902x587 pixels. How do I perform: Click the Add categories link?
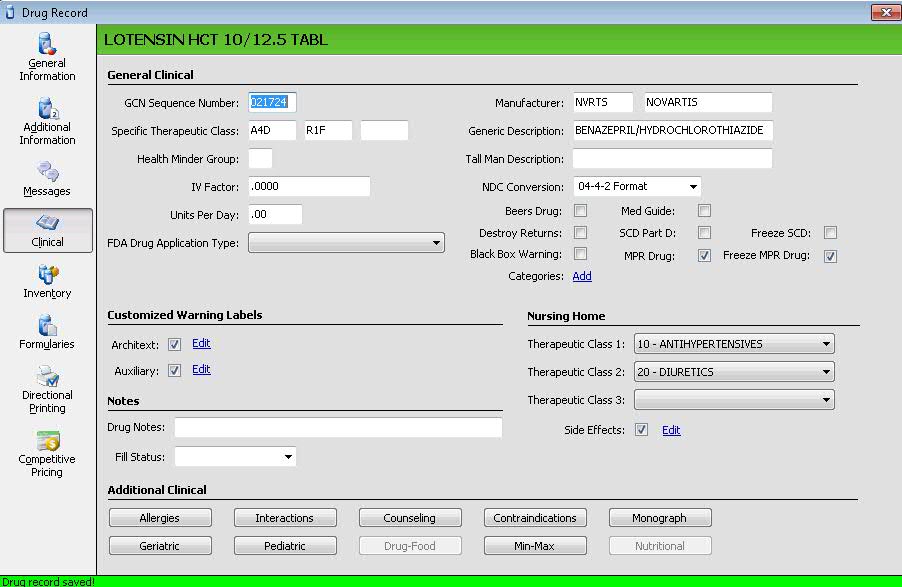coord(582,276)
